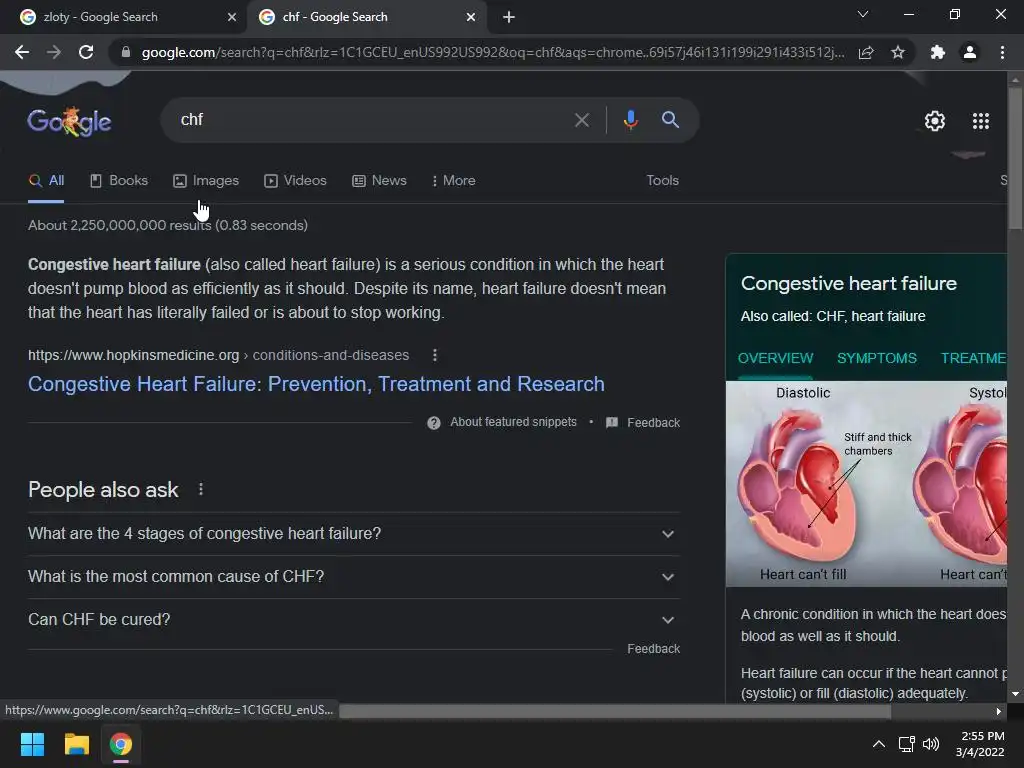Select the All results tab
Viewport: 1024px width, 768px height.
[46, 181]
